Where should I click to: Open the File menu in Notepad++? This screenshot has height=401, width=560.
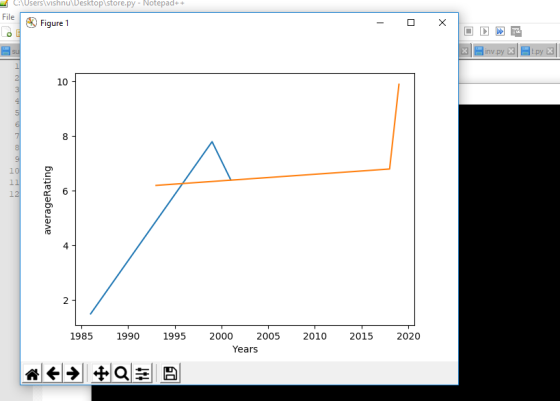[x=8, y=17]
